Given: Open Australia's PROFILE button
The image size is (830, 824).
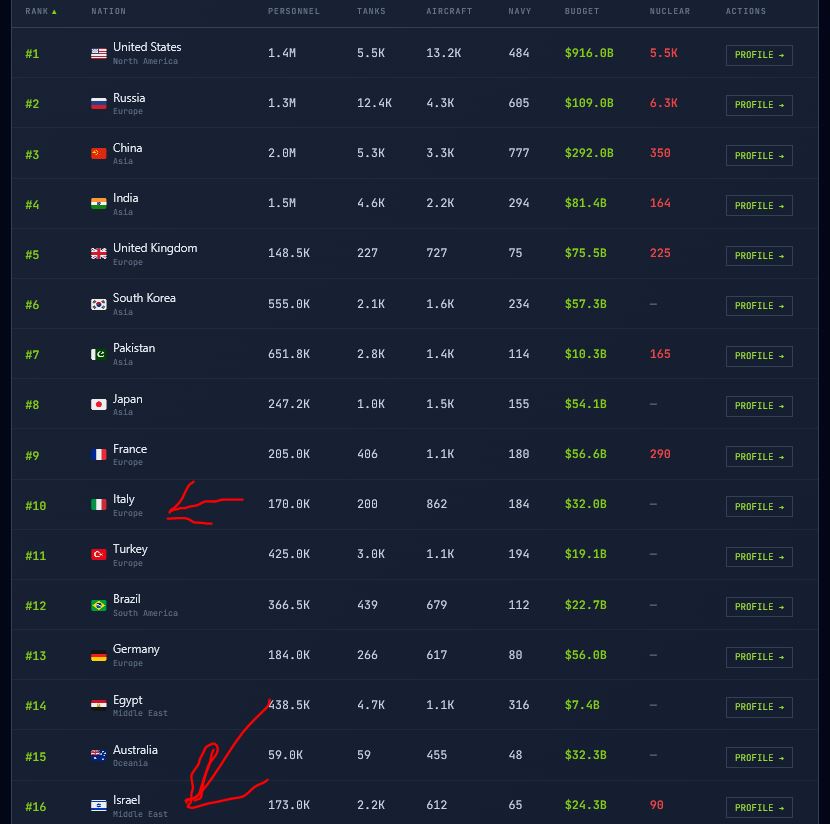Looking at the screenshot, I should tap(759, 757).
